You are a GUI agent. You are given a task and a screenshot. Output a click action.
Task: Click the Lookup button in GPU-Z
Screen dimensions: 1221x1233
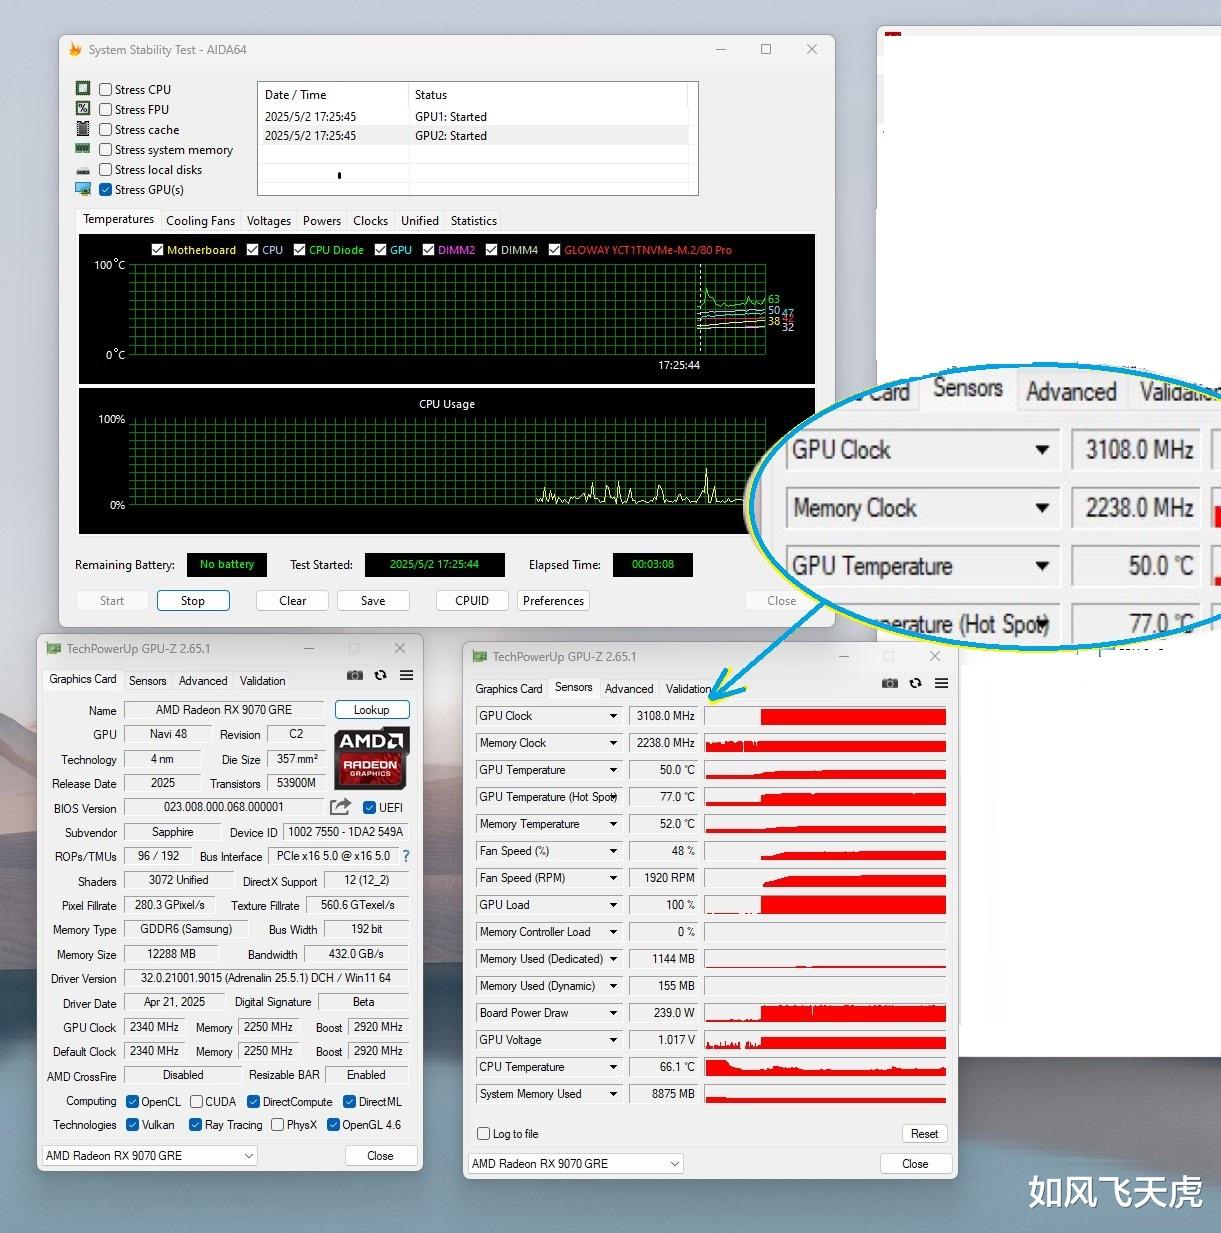click(x=371, y=710)
